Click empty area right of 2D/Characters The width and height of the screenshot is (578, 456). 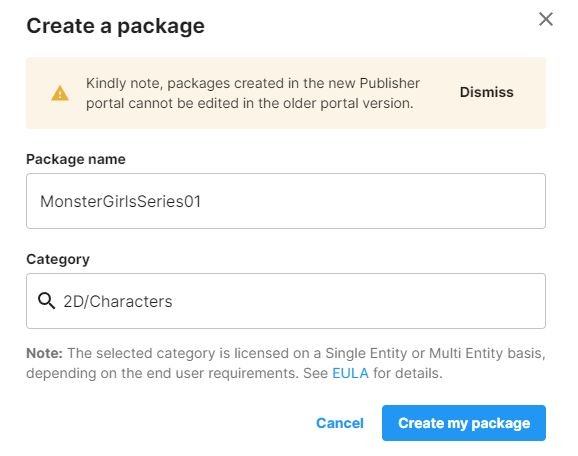pyautogui.click(x=358, y=301)
